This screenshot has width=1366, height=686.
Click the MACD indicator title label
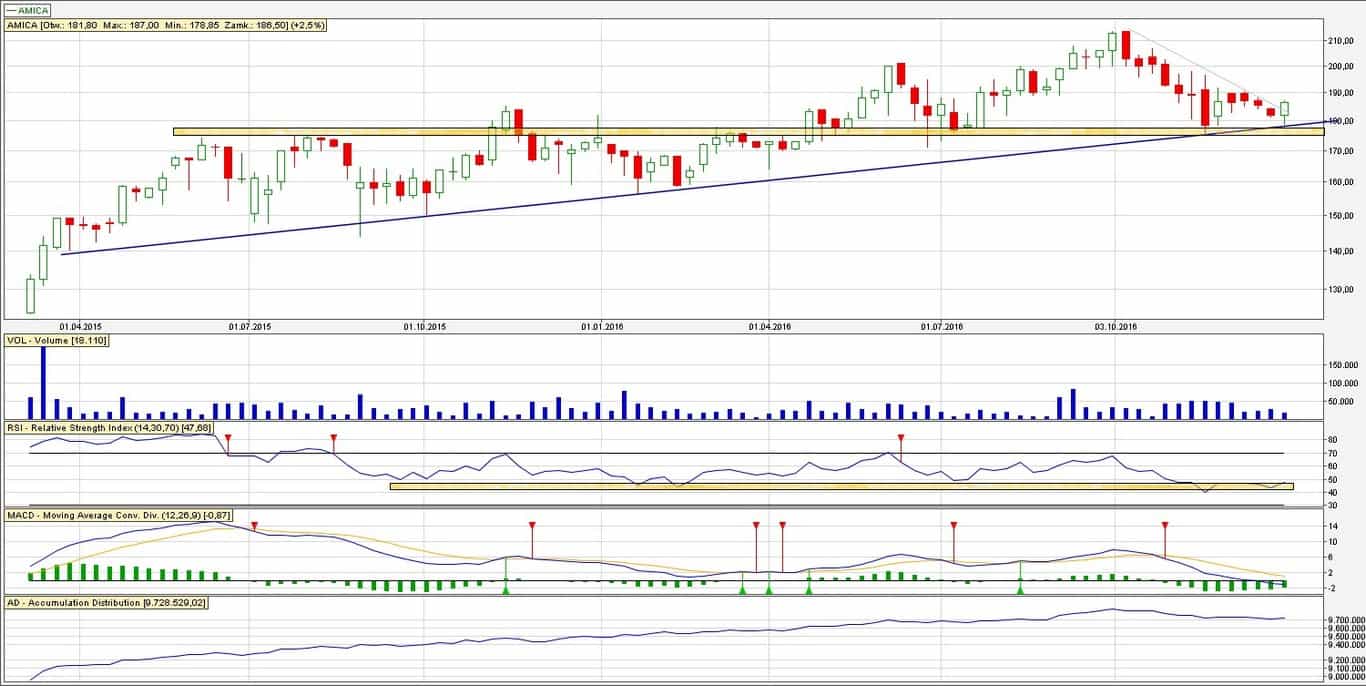119,514
